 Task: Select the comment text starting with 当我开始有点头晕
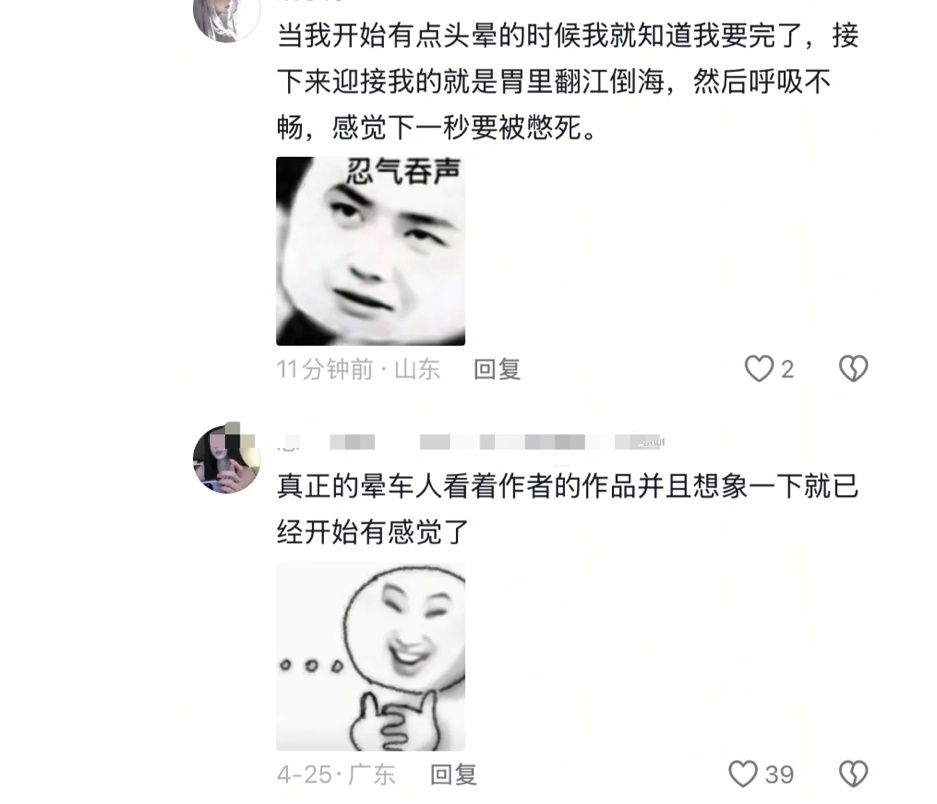tap(568, 81)
